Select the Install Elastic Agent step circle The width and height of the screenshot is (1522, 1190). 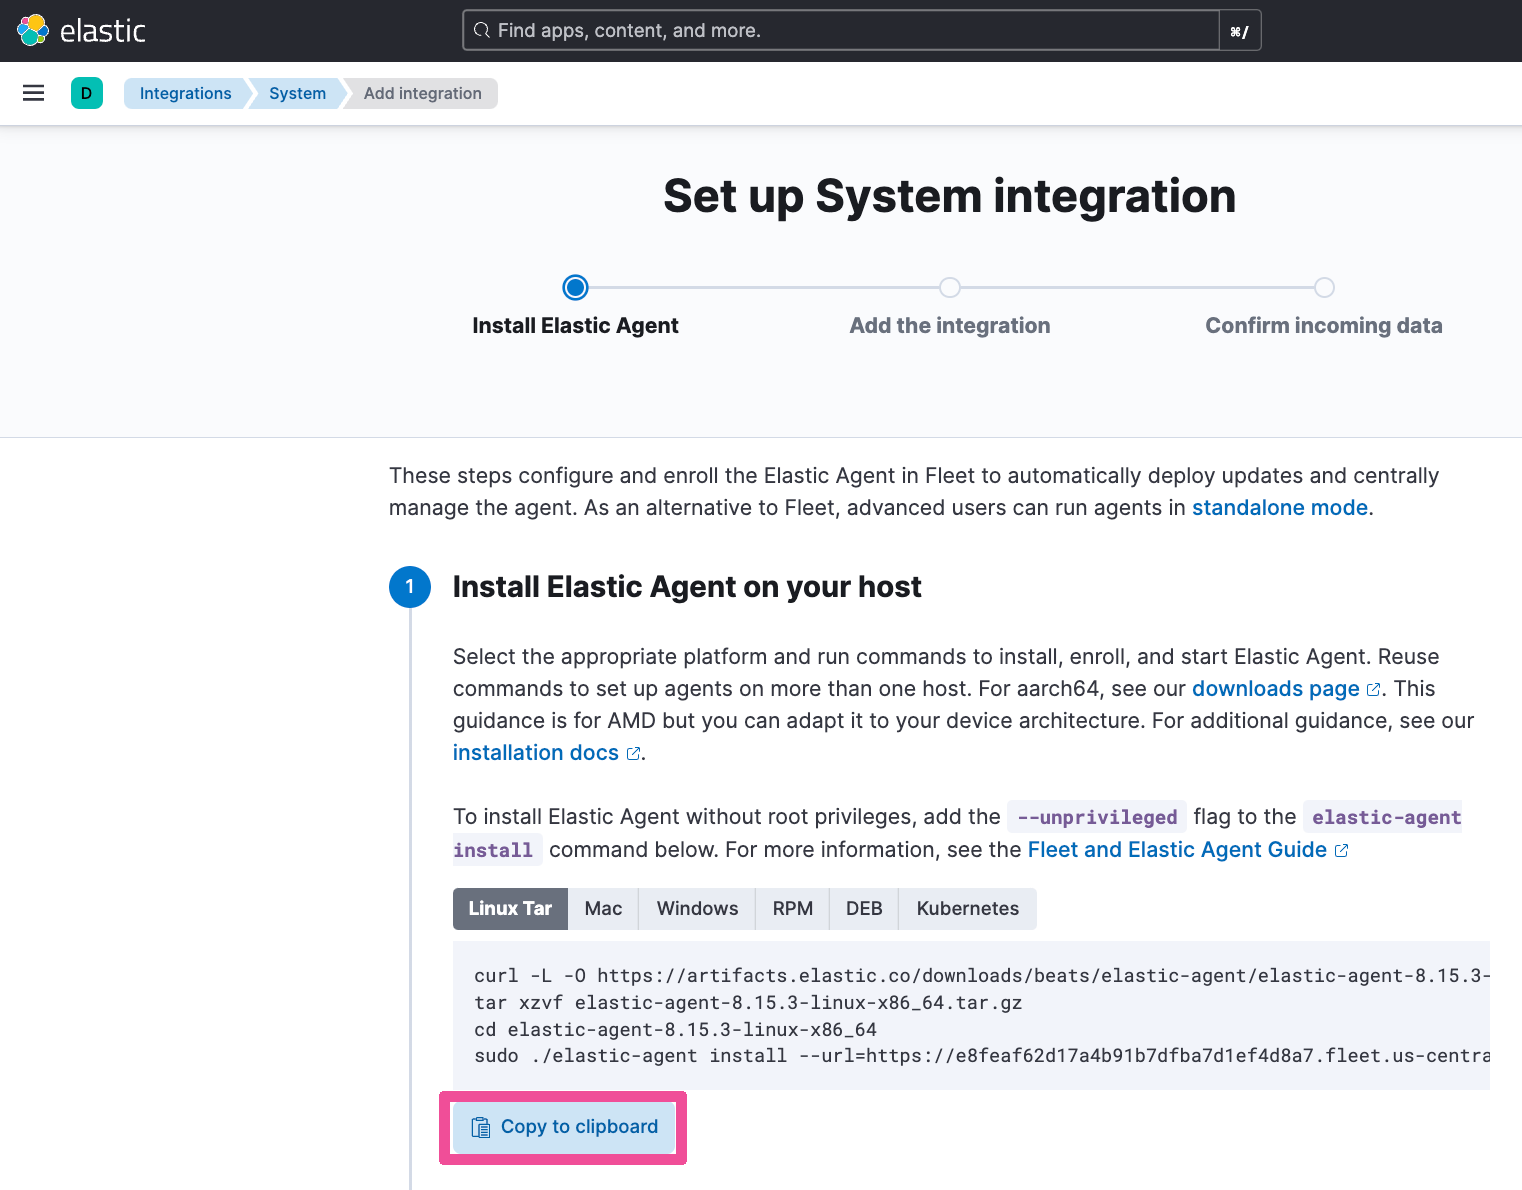tap(575, 288)
